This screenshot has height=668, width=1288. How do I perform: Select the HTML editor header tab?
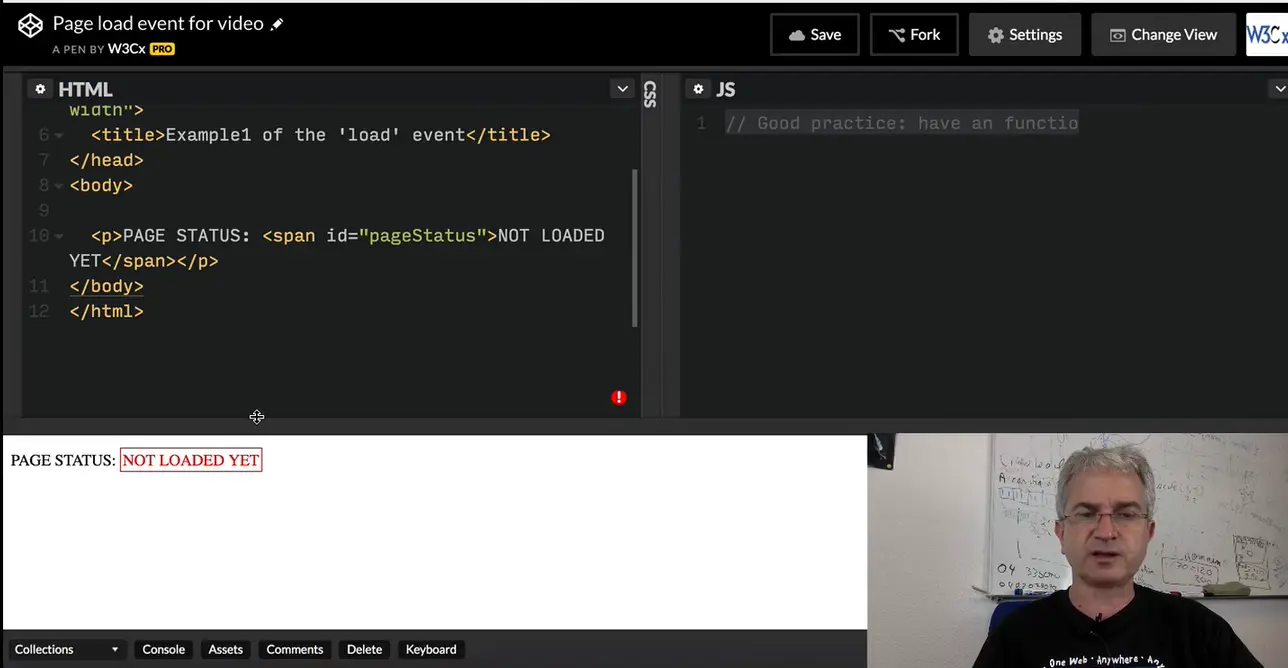click(x=85, y=89)
